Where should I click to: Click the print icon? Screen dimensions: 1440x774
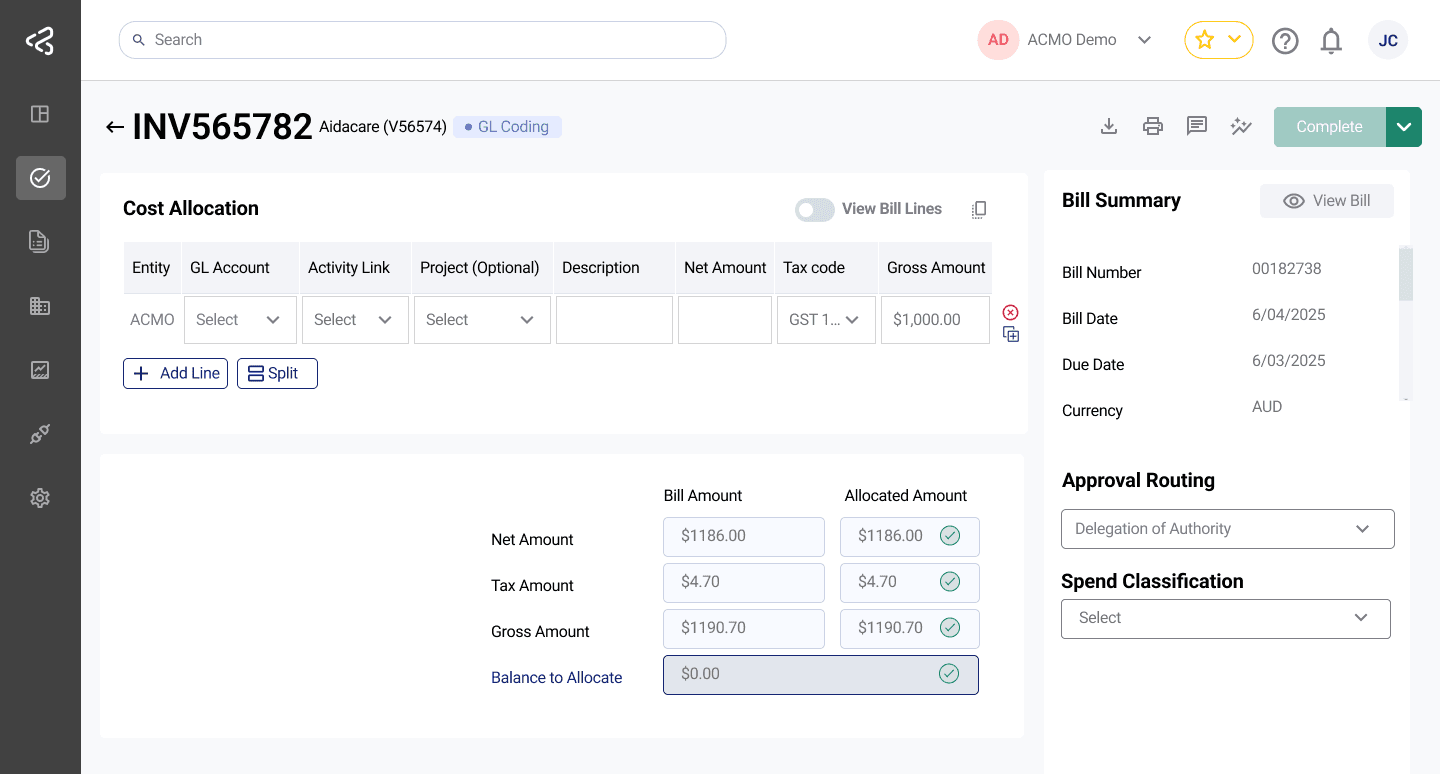(x=1153, y=126)
